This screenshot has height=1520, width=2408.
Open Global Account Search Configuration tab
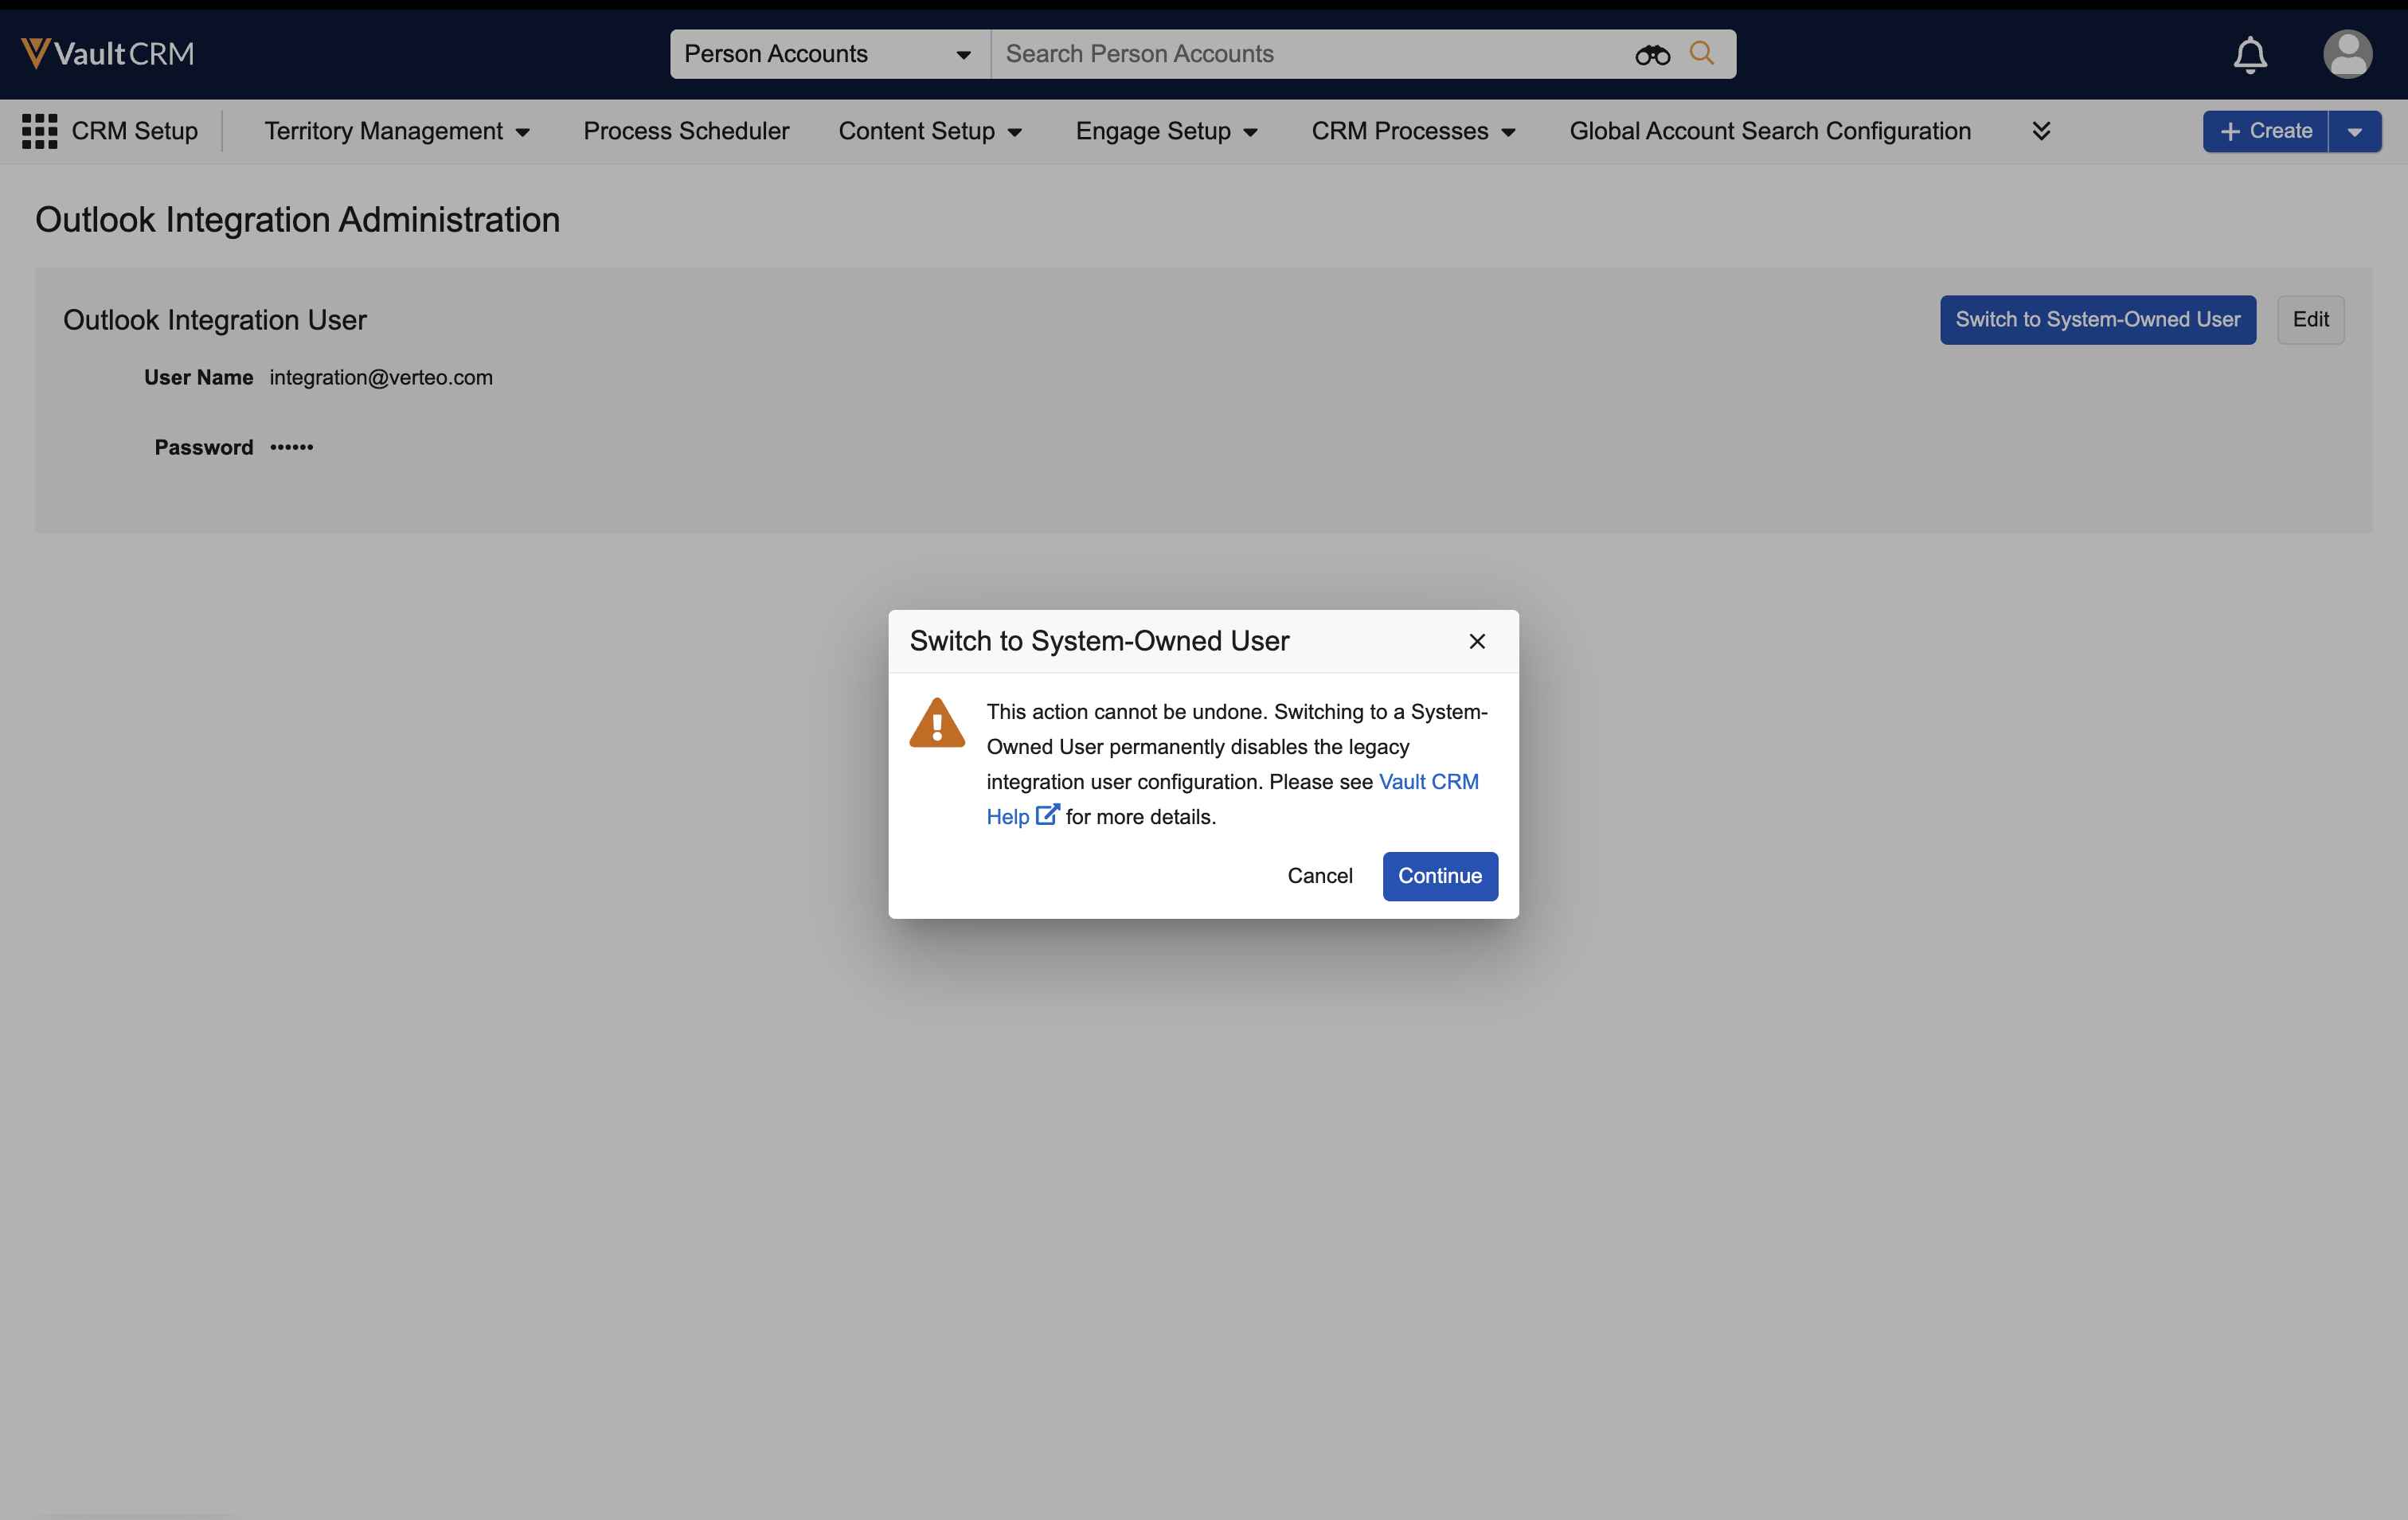tap(1769, 131)
